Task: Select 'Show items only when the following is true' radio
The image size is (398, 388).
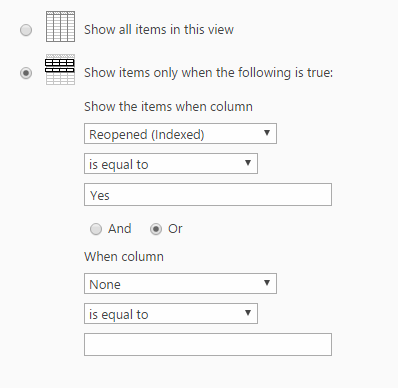Action: pos(26,73)
